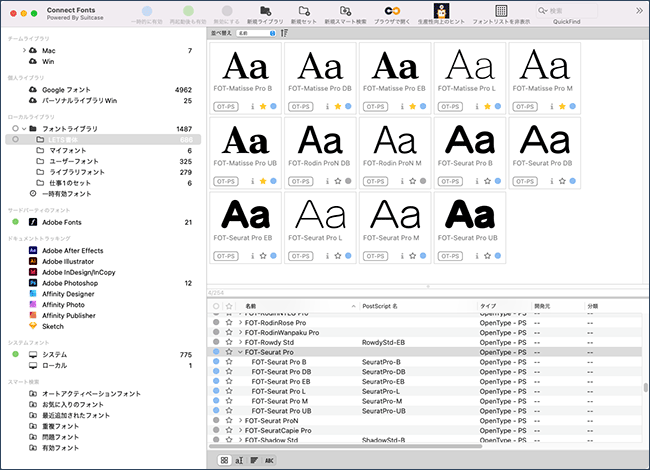
Task: Open Adobe Fonts in the sidebar
Action: pos(62,222)
